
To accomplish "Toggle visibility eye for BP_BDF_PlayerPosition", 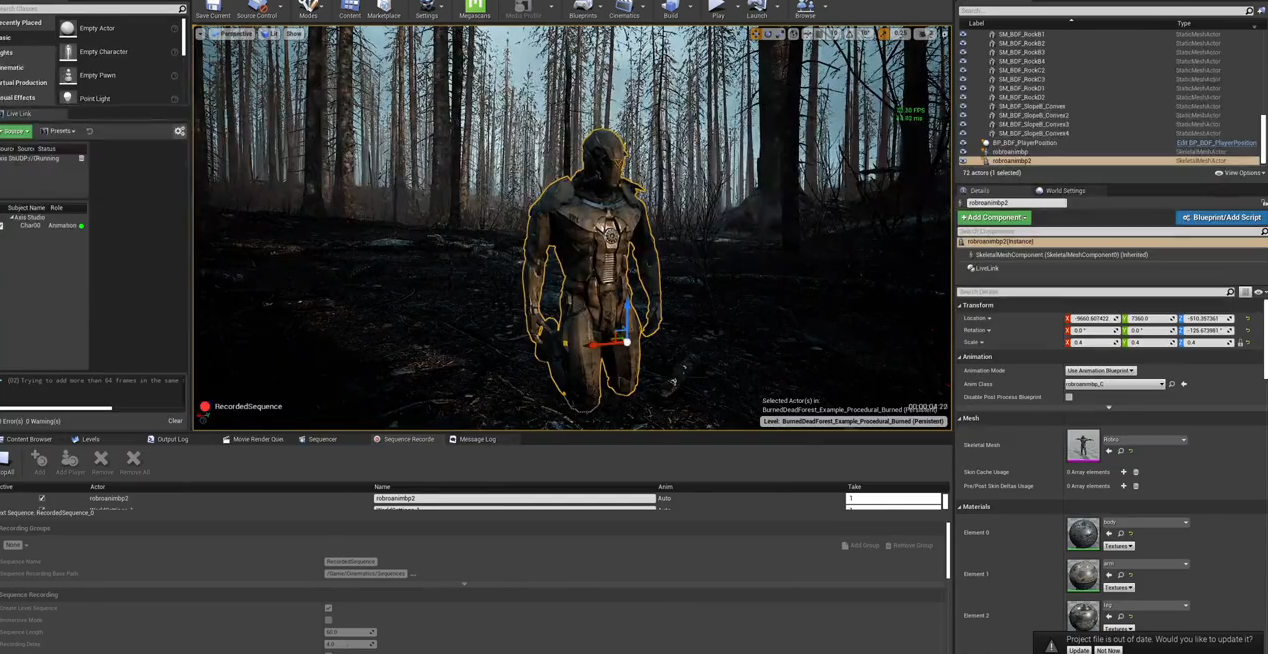I will click(963, 143).
